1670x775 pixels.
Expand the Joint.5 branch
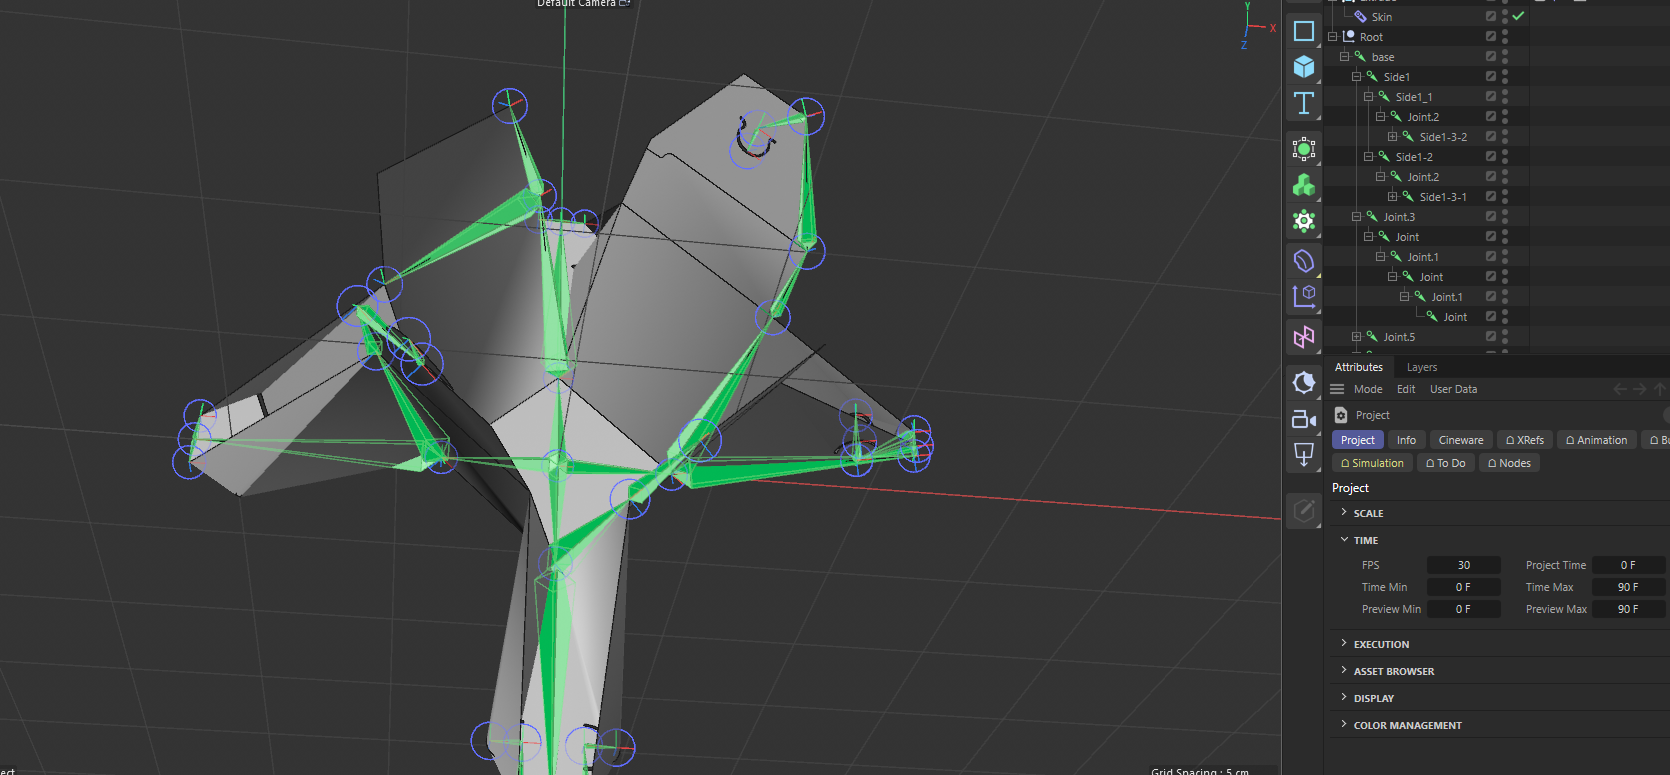[x=1356, y=337]
